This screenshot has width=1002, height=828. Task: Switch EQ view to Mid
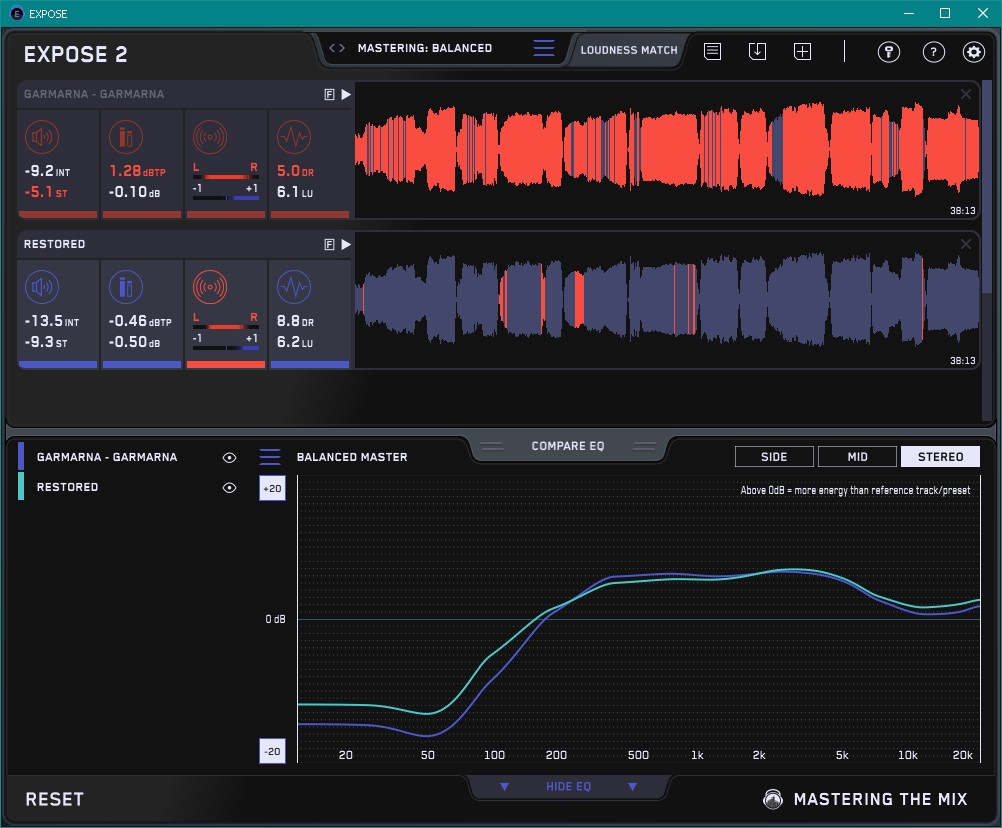(x=857, y=457)
